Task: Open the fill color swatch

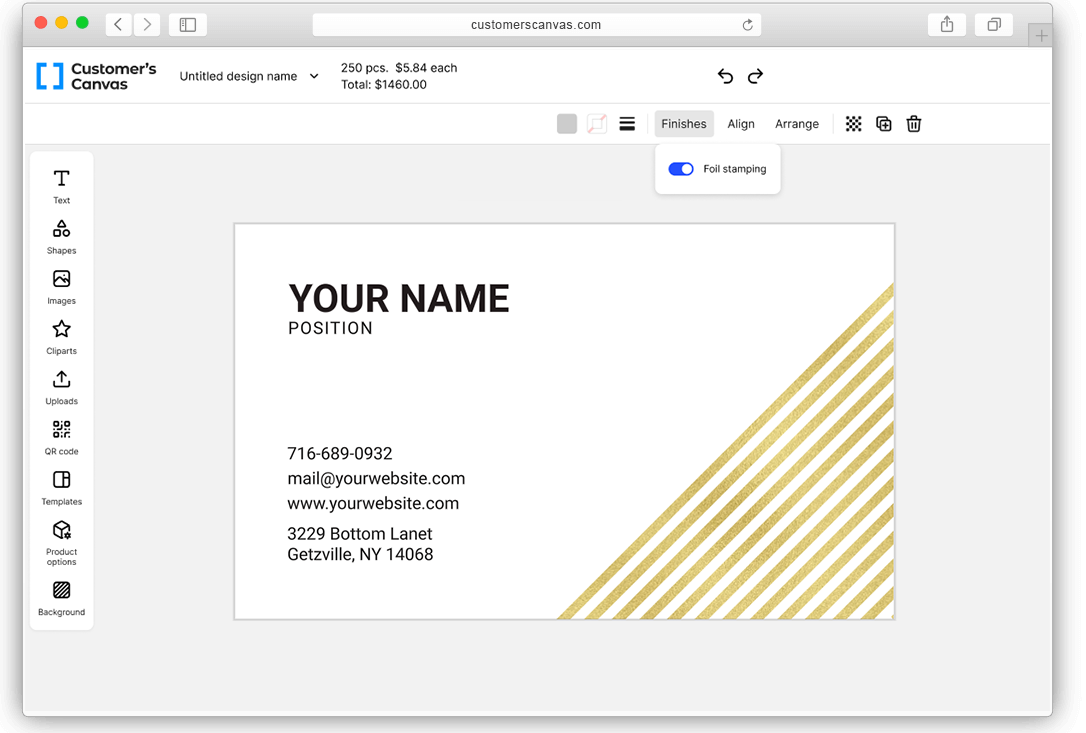Action: [x=567, y=123]
